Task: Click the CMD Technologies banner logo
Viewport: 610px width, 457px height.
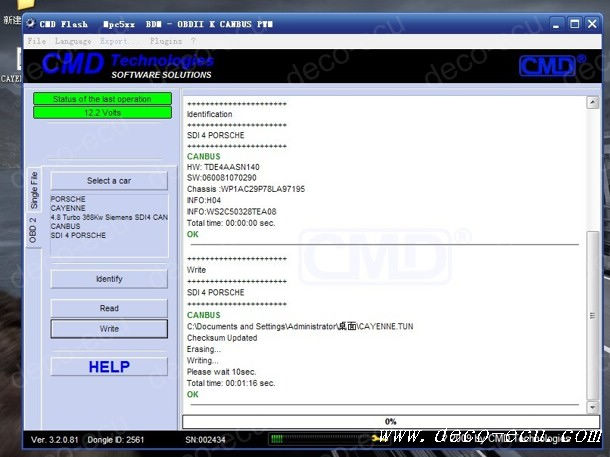Action: [x=128, y=65]
